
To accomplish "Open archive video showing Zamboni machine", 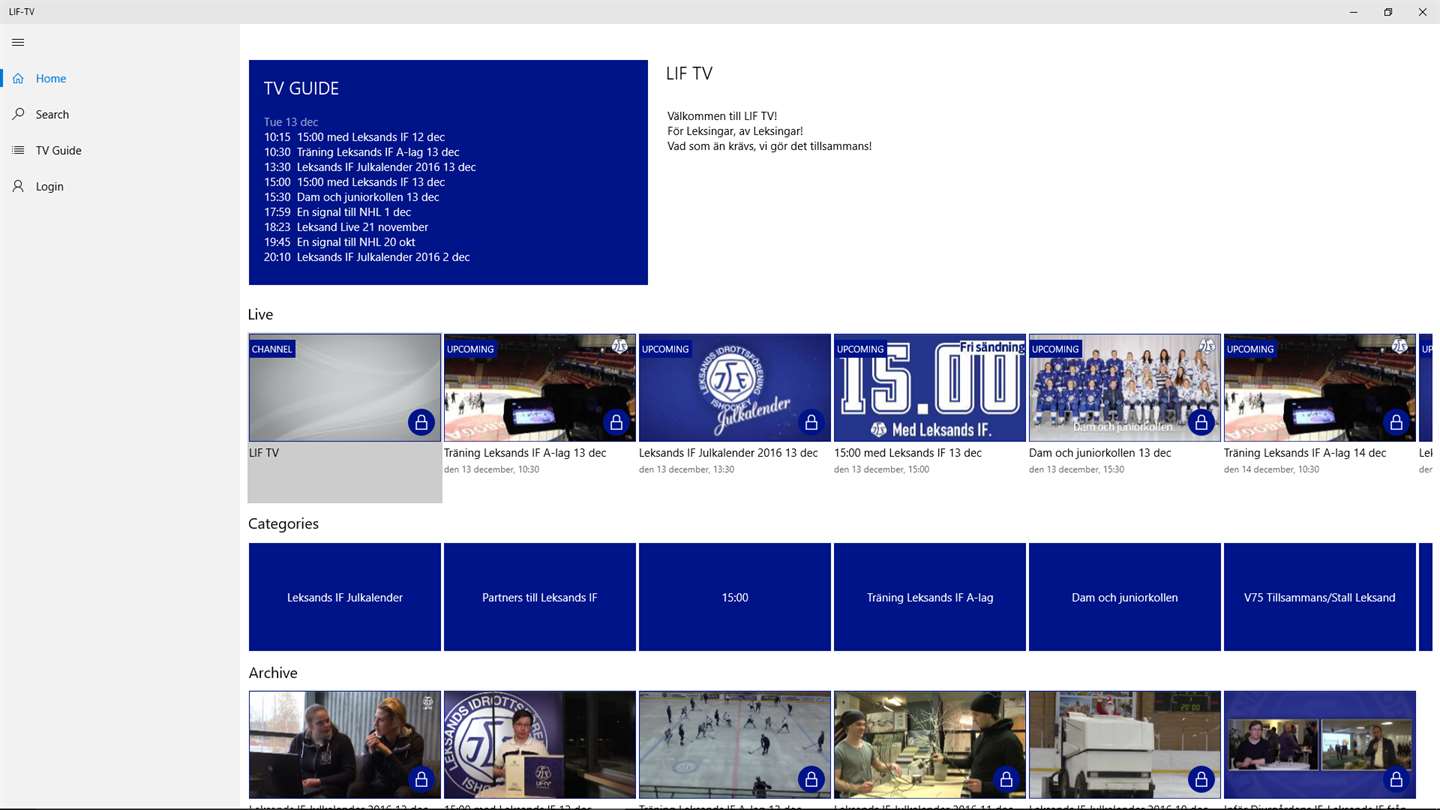I will click(x=1125, y=744).
